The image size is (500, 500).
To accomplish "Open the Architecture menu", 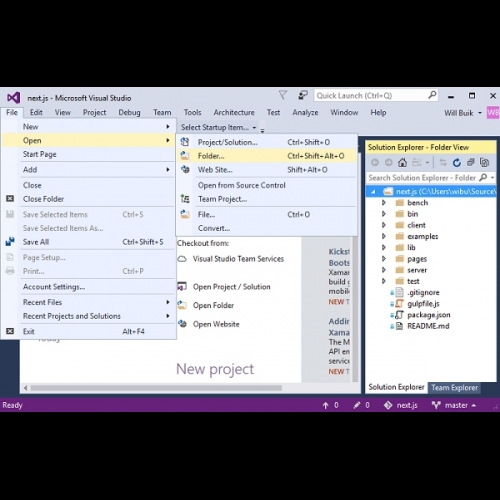I will [234, 112].
